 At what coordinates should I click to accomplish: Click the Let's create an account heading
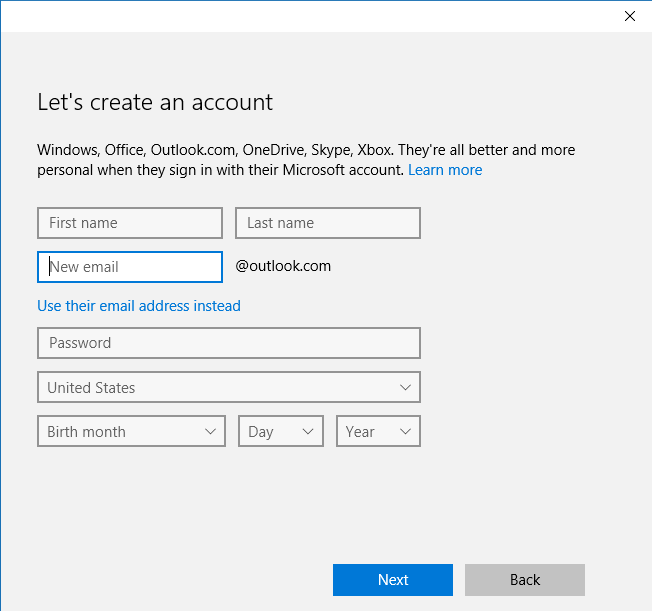point(155,102)
